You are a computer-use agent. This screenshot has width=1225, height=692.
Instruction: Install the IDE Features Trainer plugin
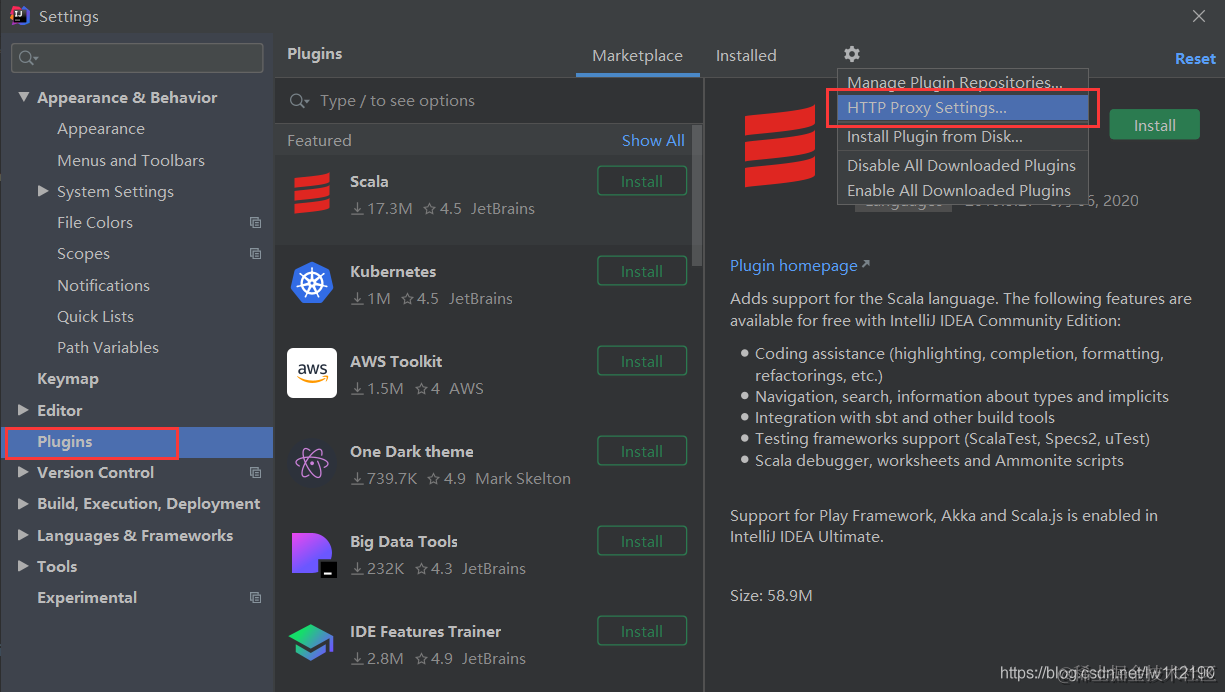tap(642, 632)
